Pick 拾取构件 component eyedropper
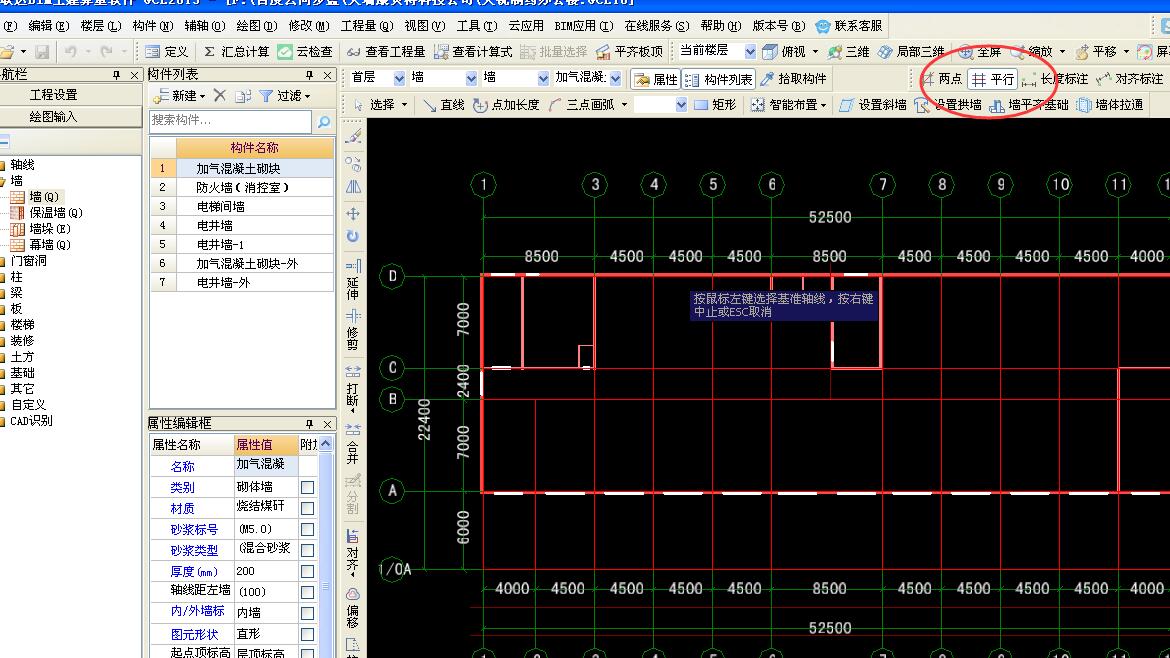The height and width of the screenshot is (658, 1170). click(x=794, y=78)
